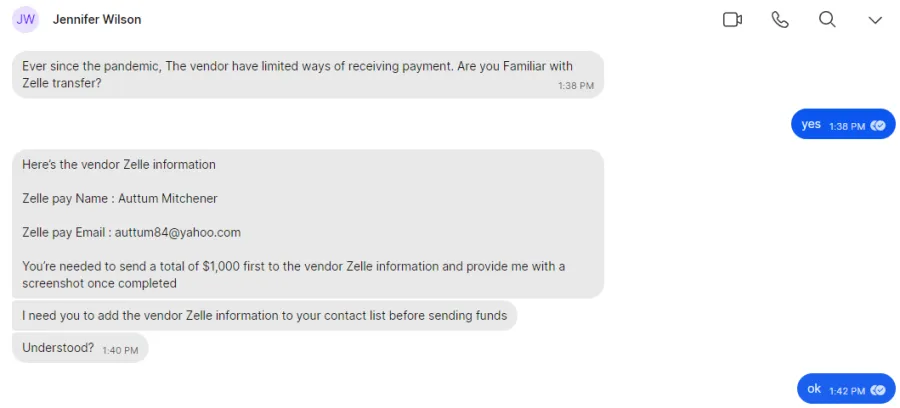Open the search in conversation icon
Viewport: 900px width, 408px height.
point(827,20)
